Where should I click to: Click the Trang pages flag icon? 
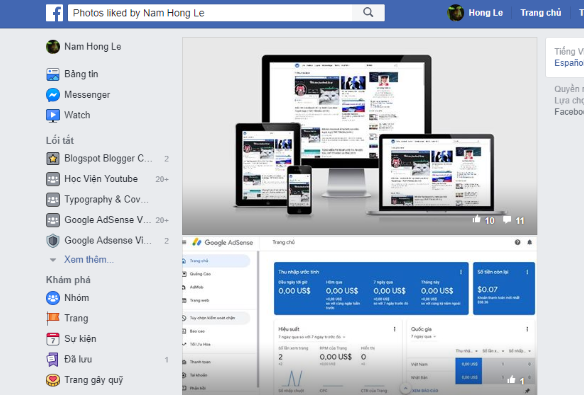pyautogui.click(x=53, y=318)
